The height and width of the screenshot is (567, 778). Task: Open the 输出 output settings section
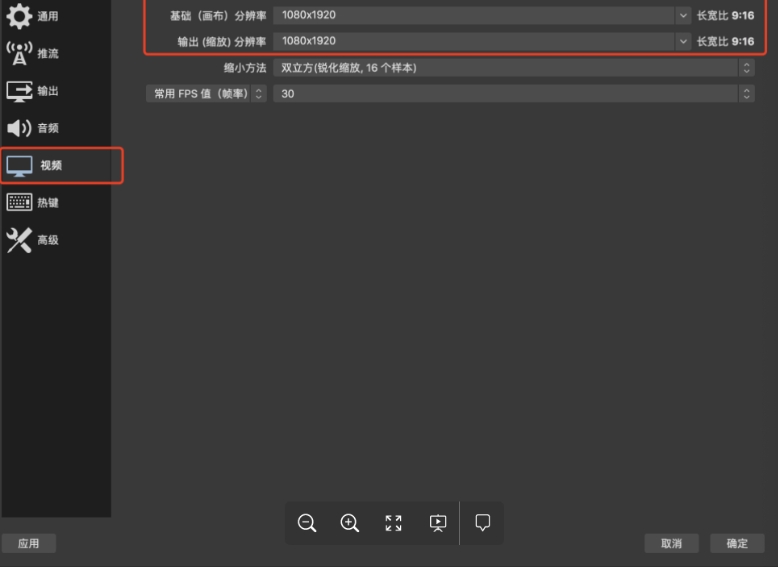tap(56, 91)
